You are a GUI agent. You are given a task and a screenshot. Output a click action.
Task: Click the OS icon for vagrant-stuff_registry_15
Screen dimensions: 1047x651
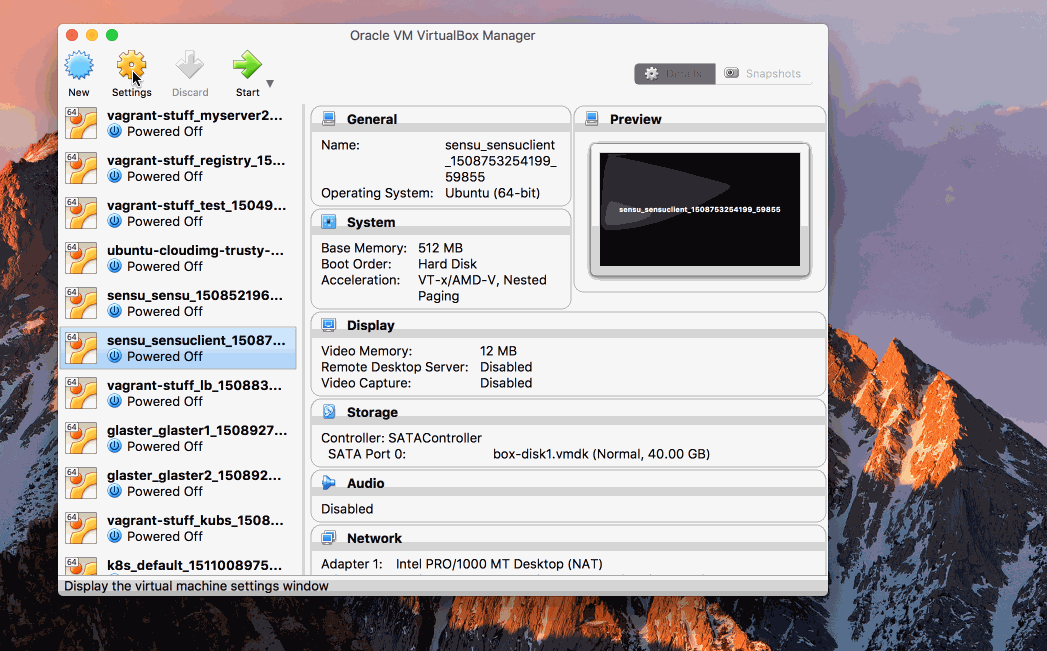click(81, 168)
